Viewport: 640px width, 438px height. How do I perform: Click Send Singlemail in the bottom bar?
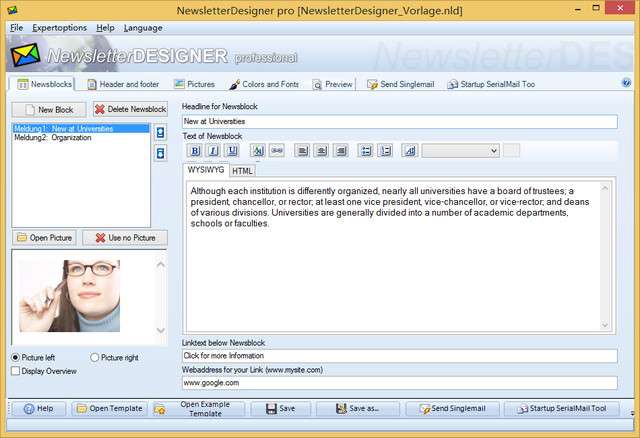pyautogui.click(x=452, y=408)
